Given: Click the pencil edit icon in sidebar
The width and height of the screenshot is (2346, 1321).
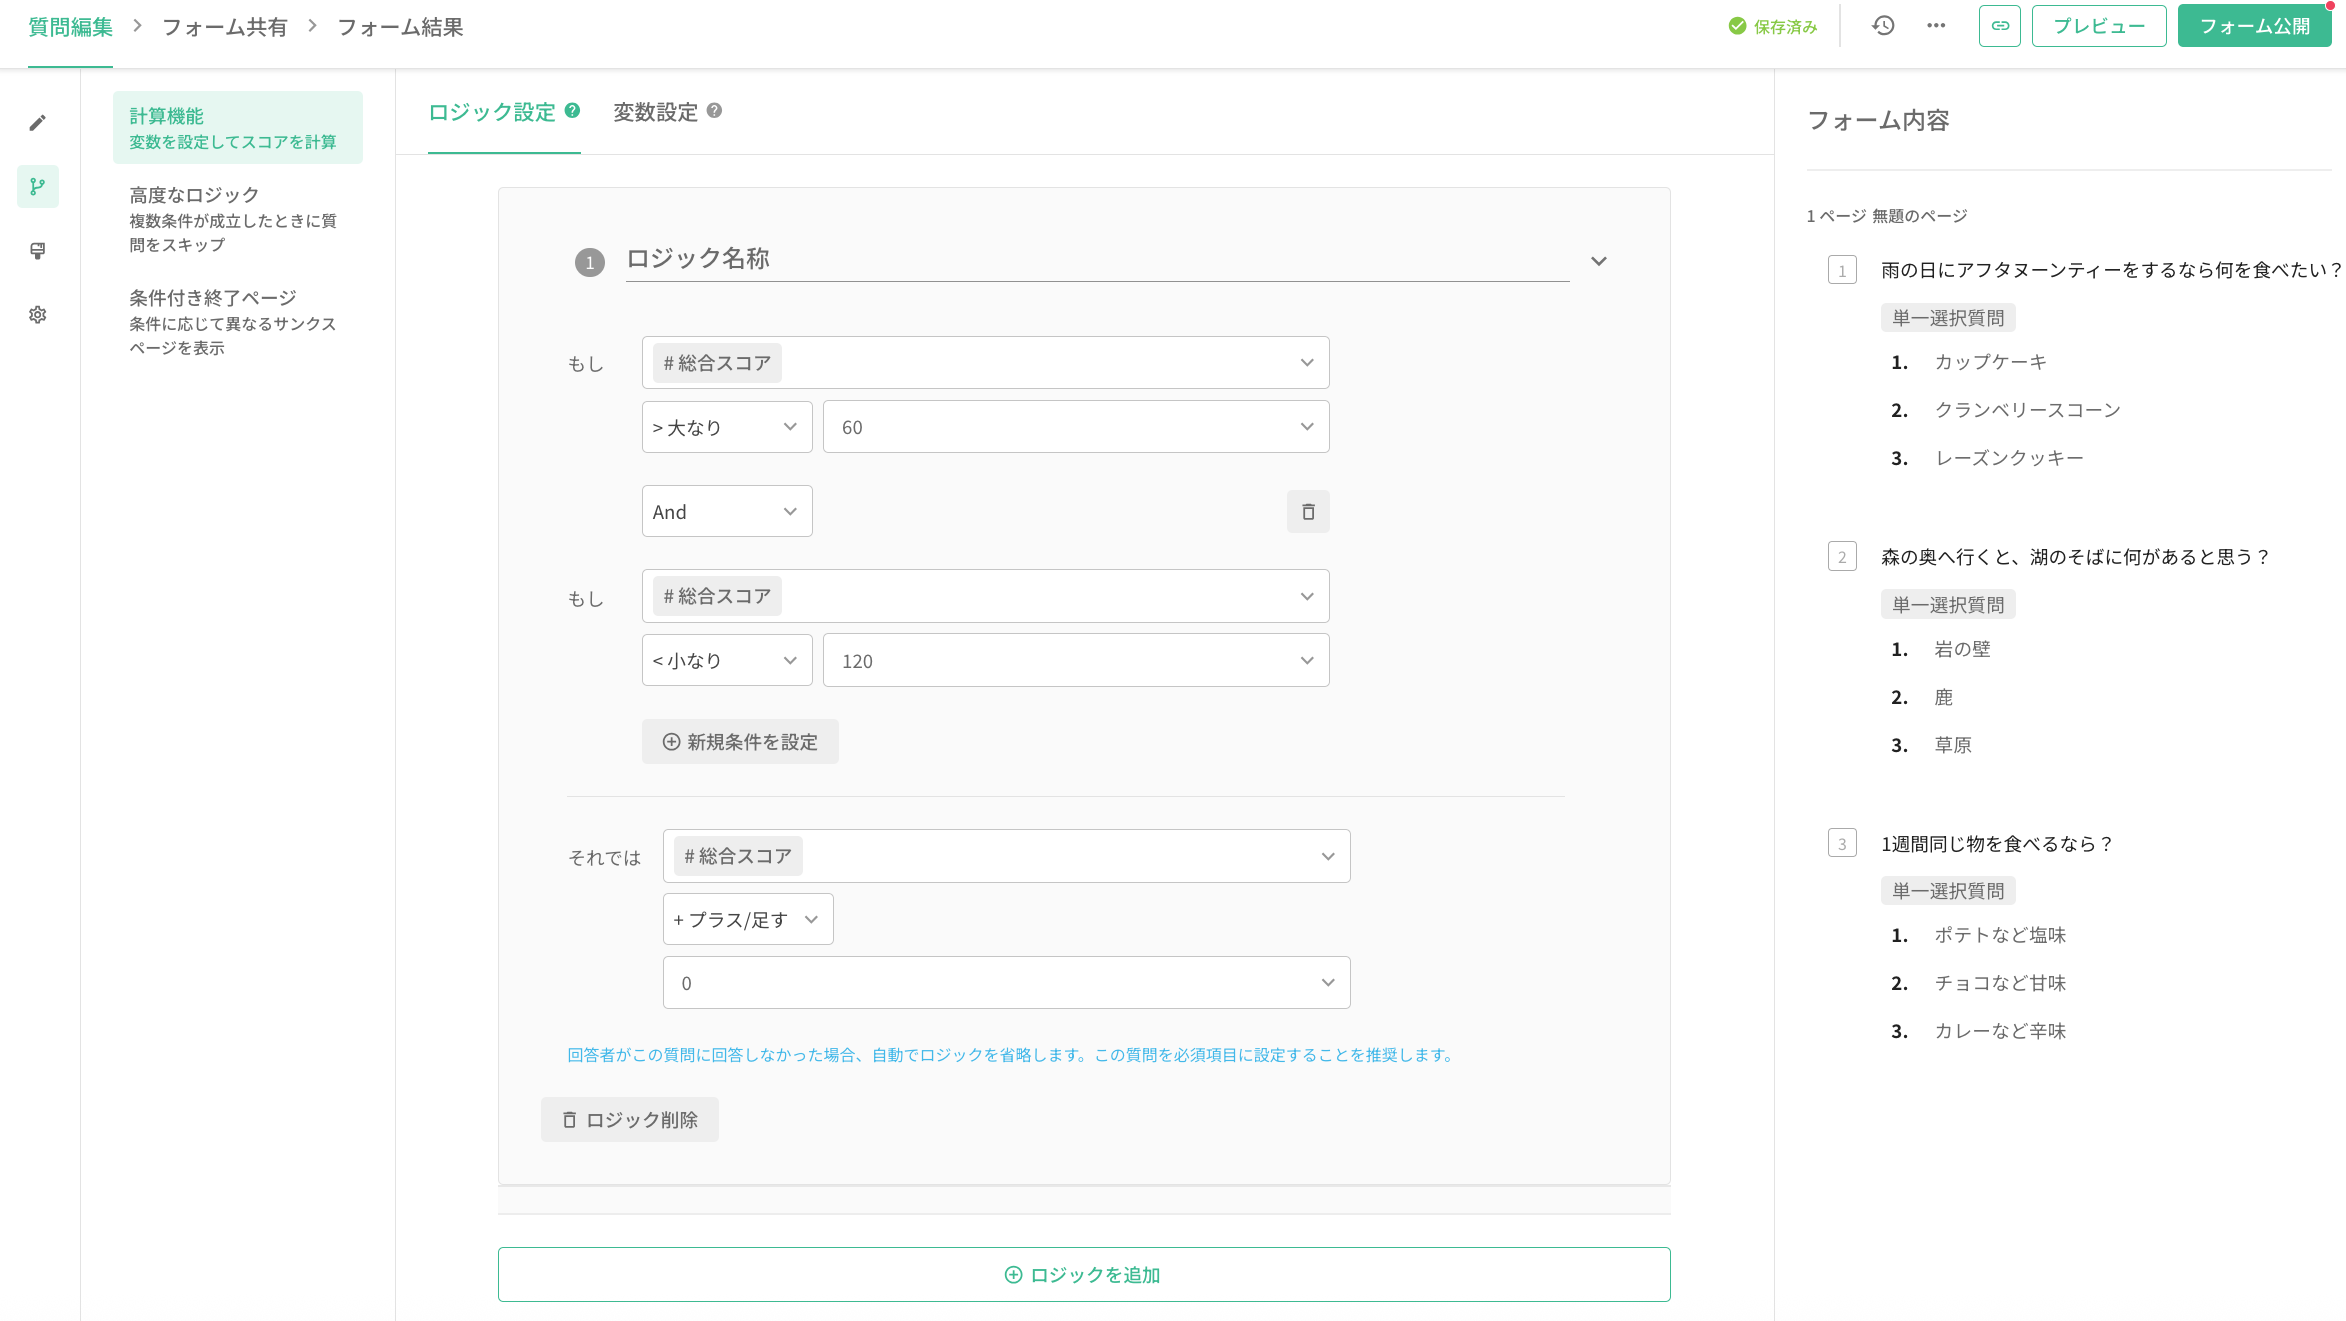Looking at the screenshot, I should click(38, 123).
